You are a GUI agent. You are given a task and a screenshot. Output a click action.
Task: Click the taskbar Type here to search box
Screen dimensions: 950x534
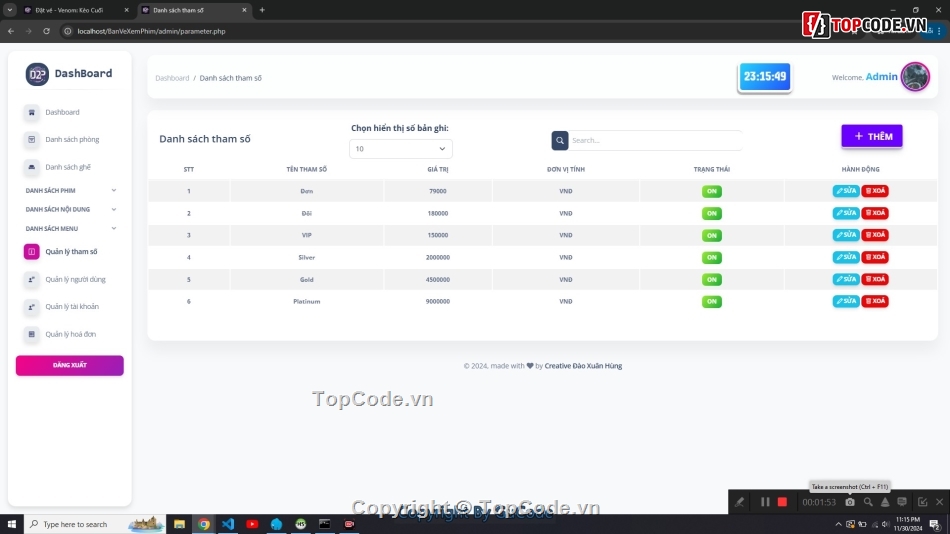tap(94, 524)
